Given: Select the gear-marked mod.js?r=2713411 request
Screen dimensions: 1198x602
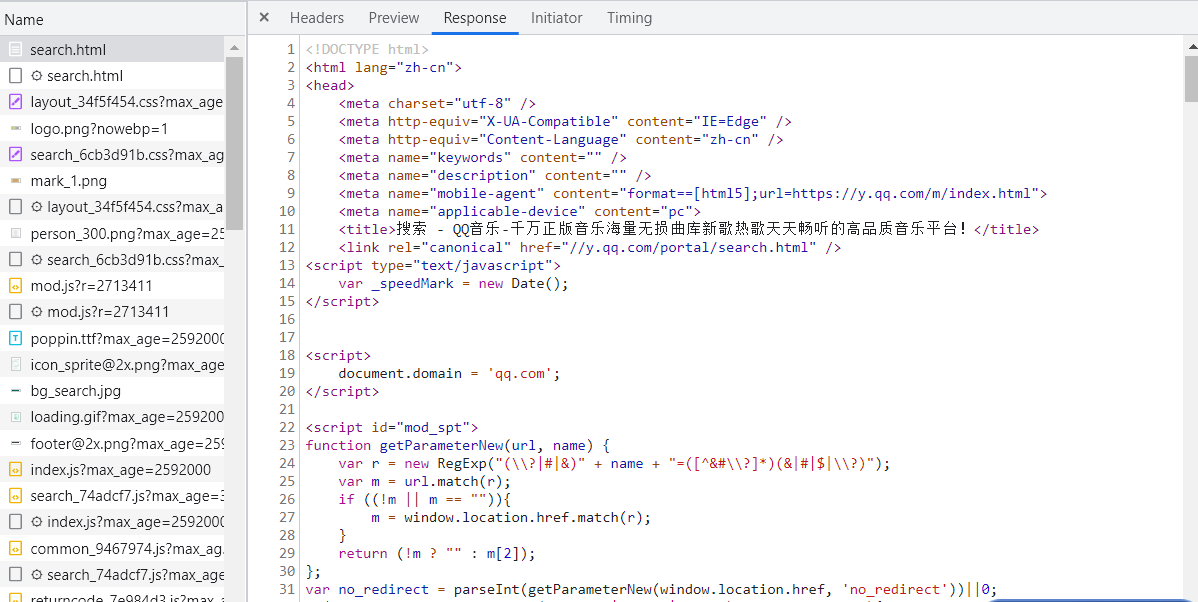Looking at the screenshot, I should pyautogui.click(x=112, y=312).
